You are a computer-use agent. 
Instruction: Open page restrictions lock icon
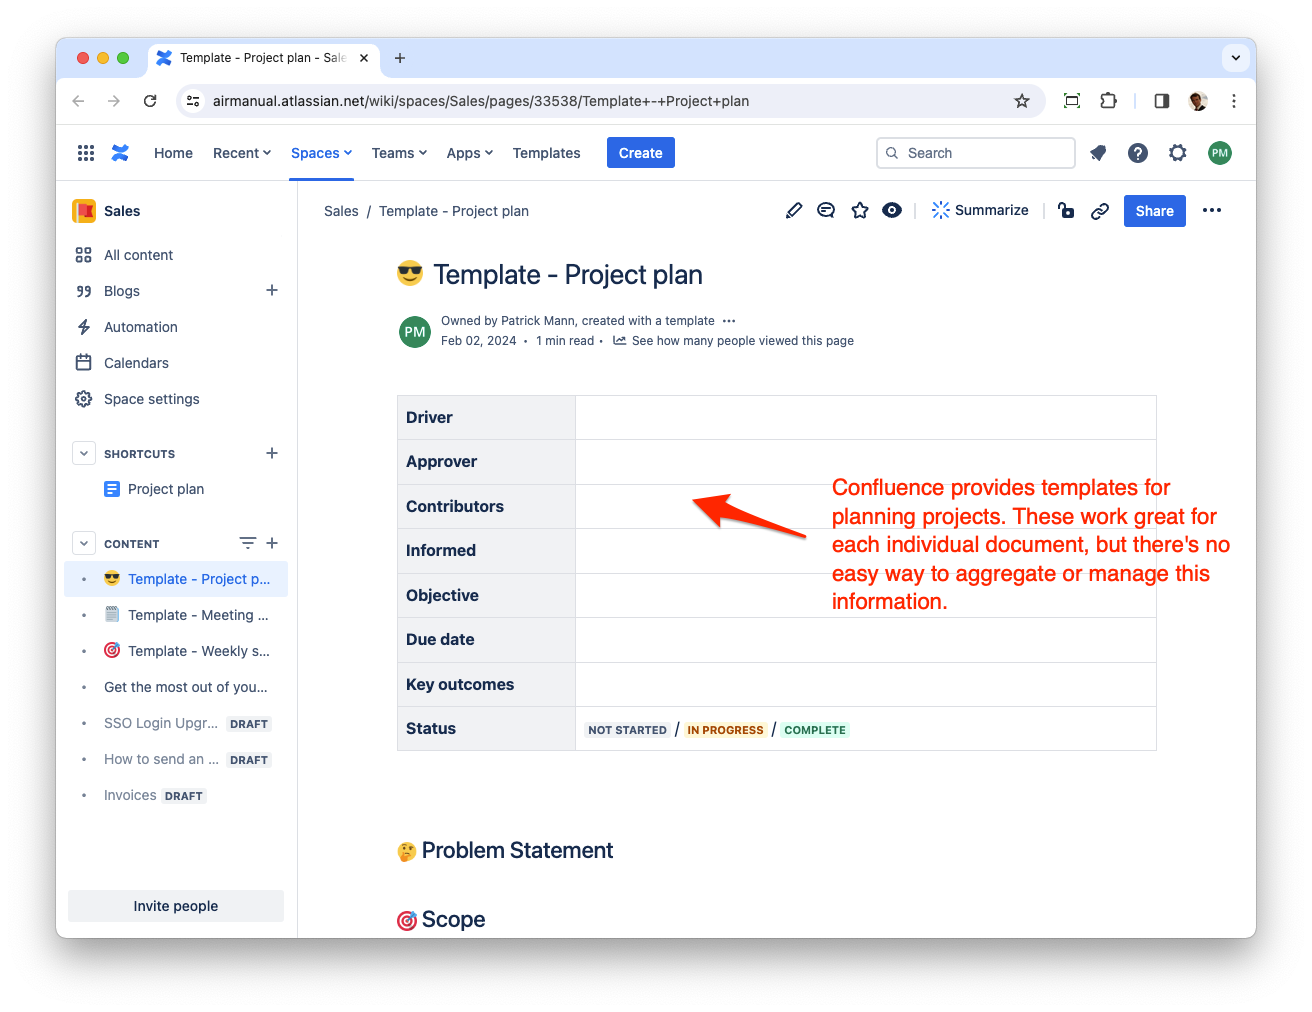(1066, 210)
